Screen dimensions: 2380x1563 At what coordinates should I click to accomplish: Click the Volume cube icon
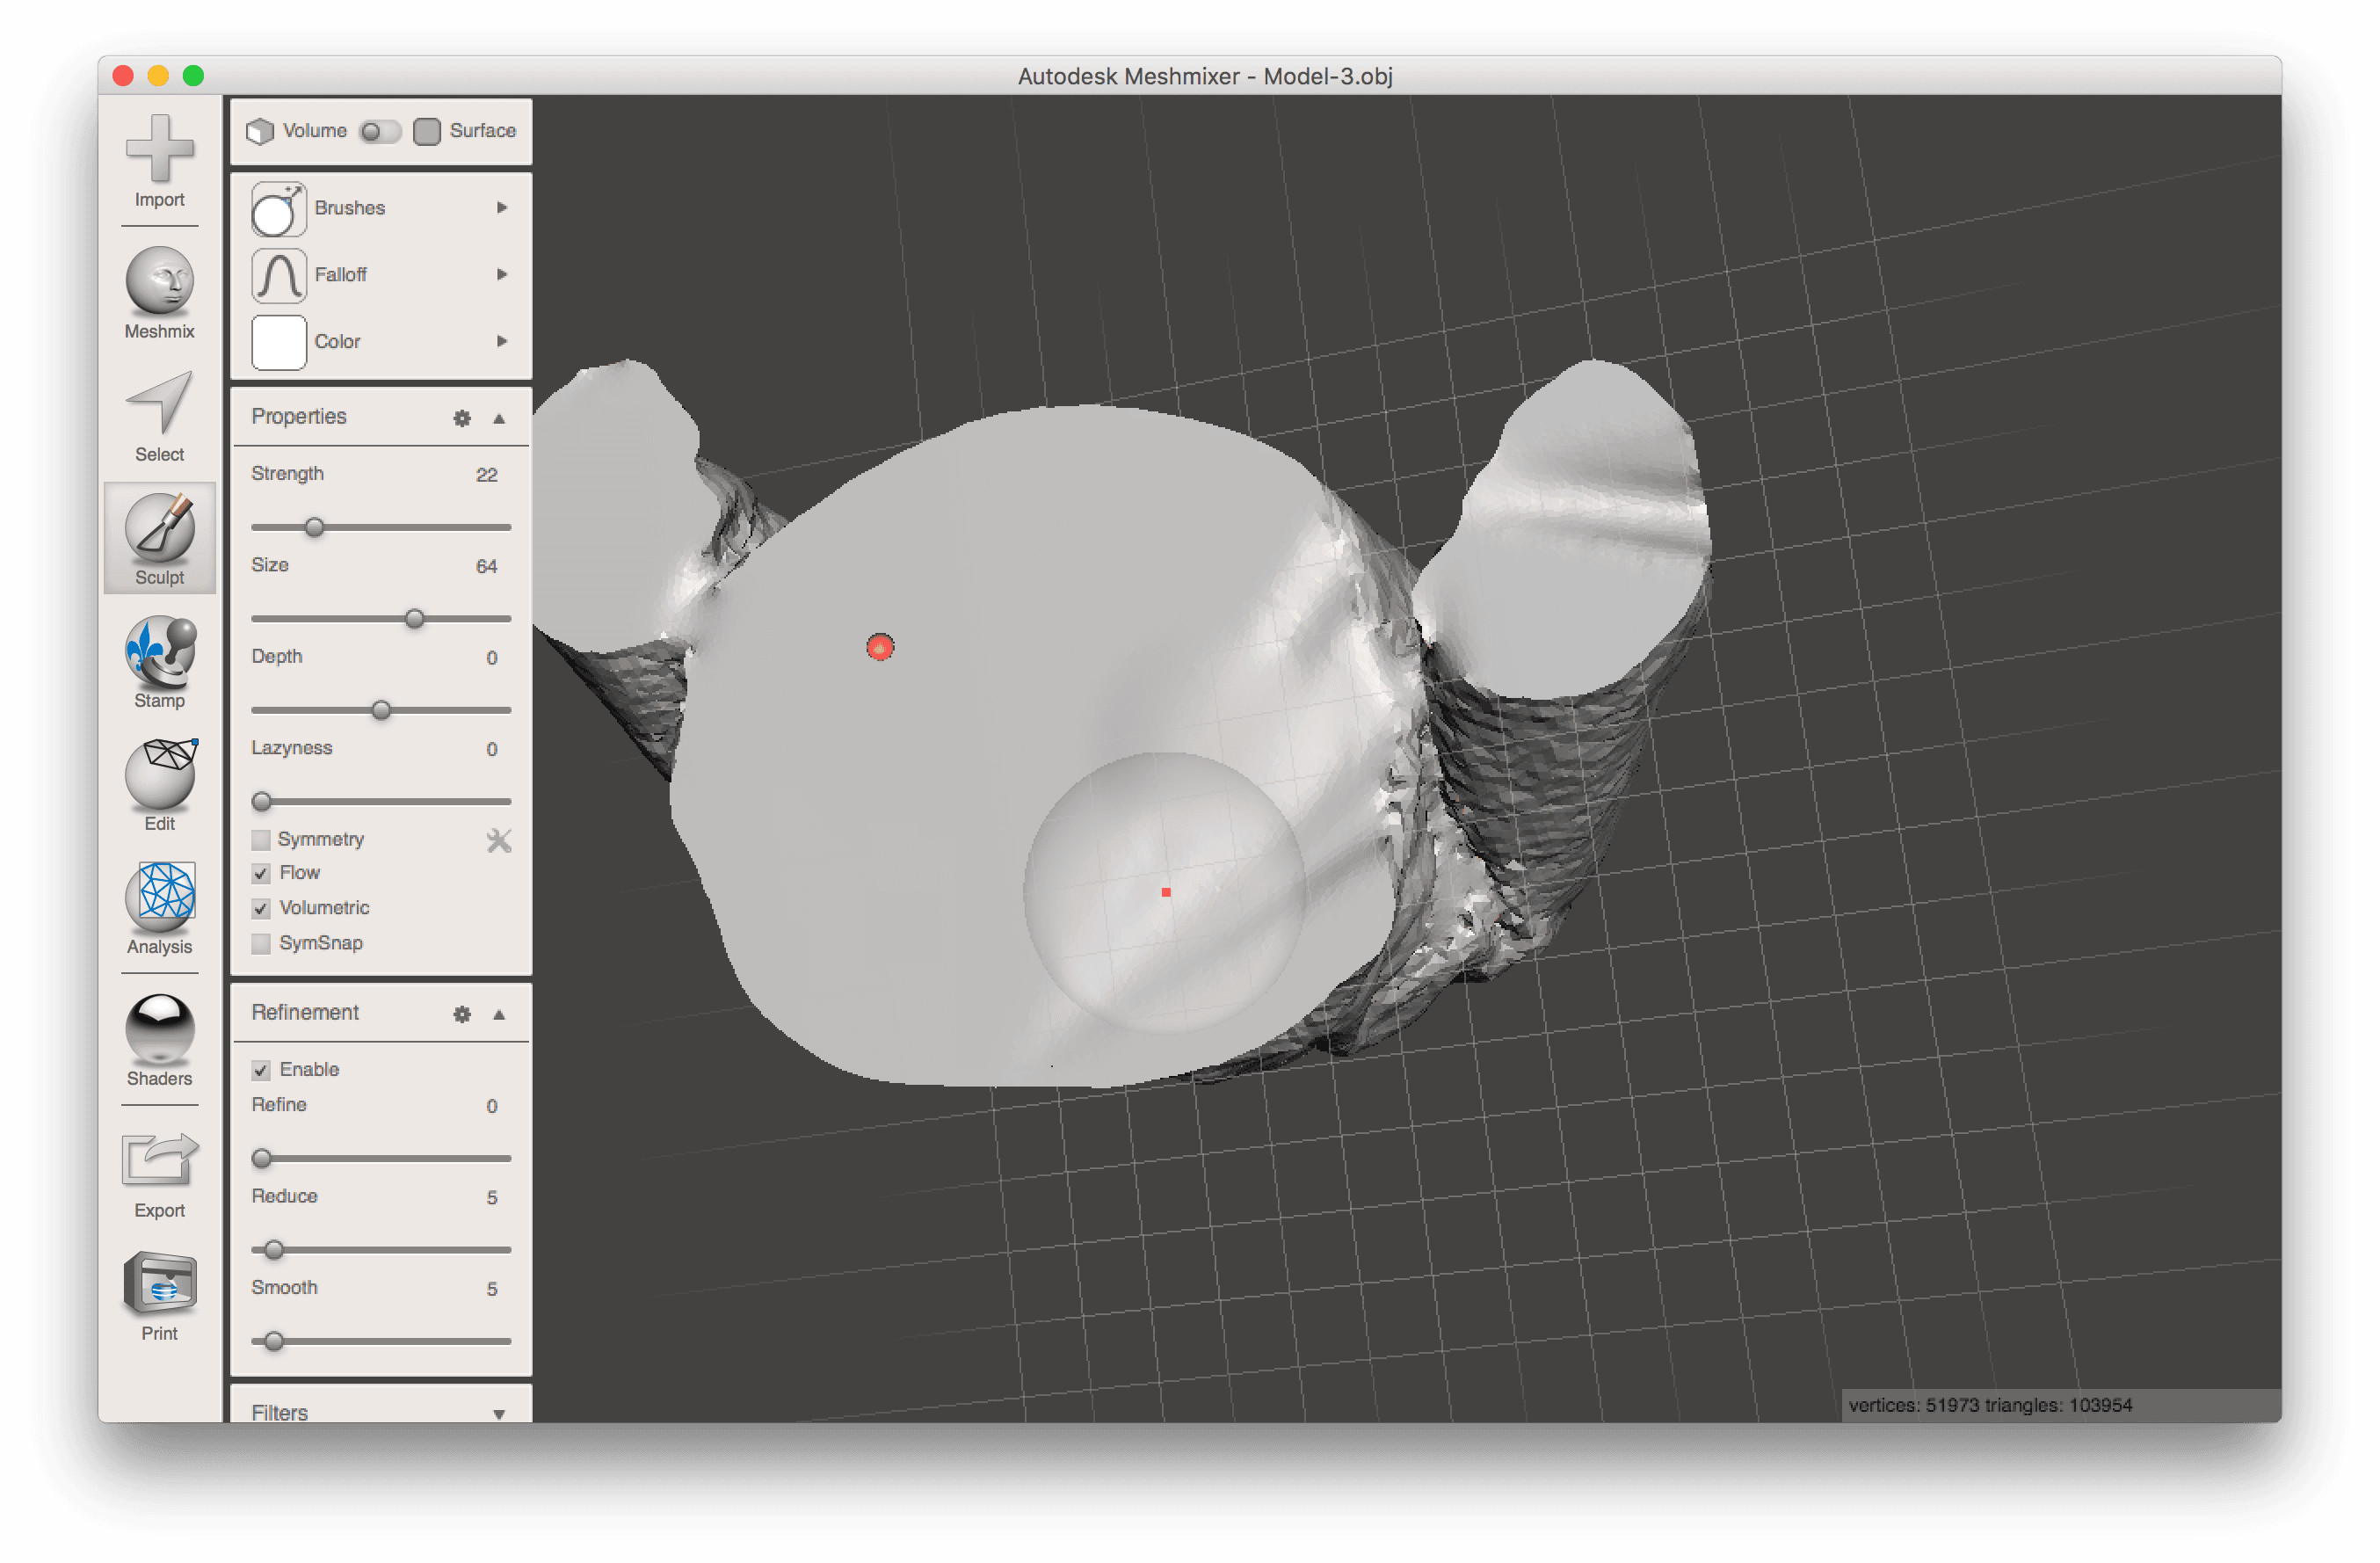click(x=260, y=132)
